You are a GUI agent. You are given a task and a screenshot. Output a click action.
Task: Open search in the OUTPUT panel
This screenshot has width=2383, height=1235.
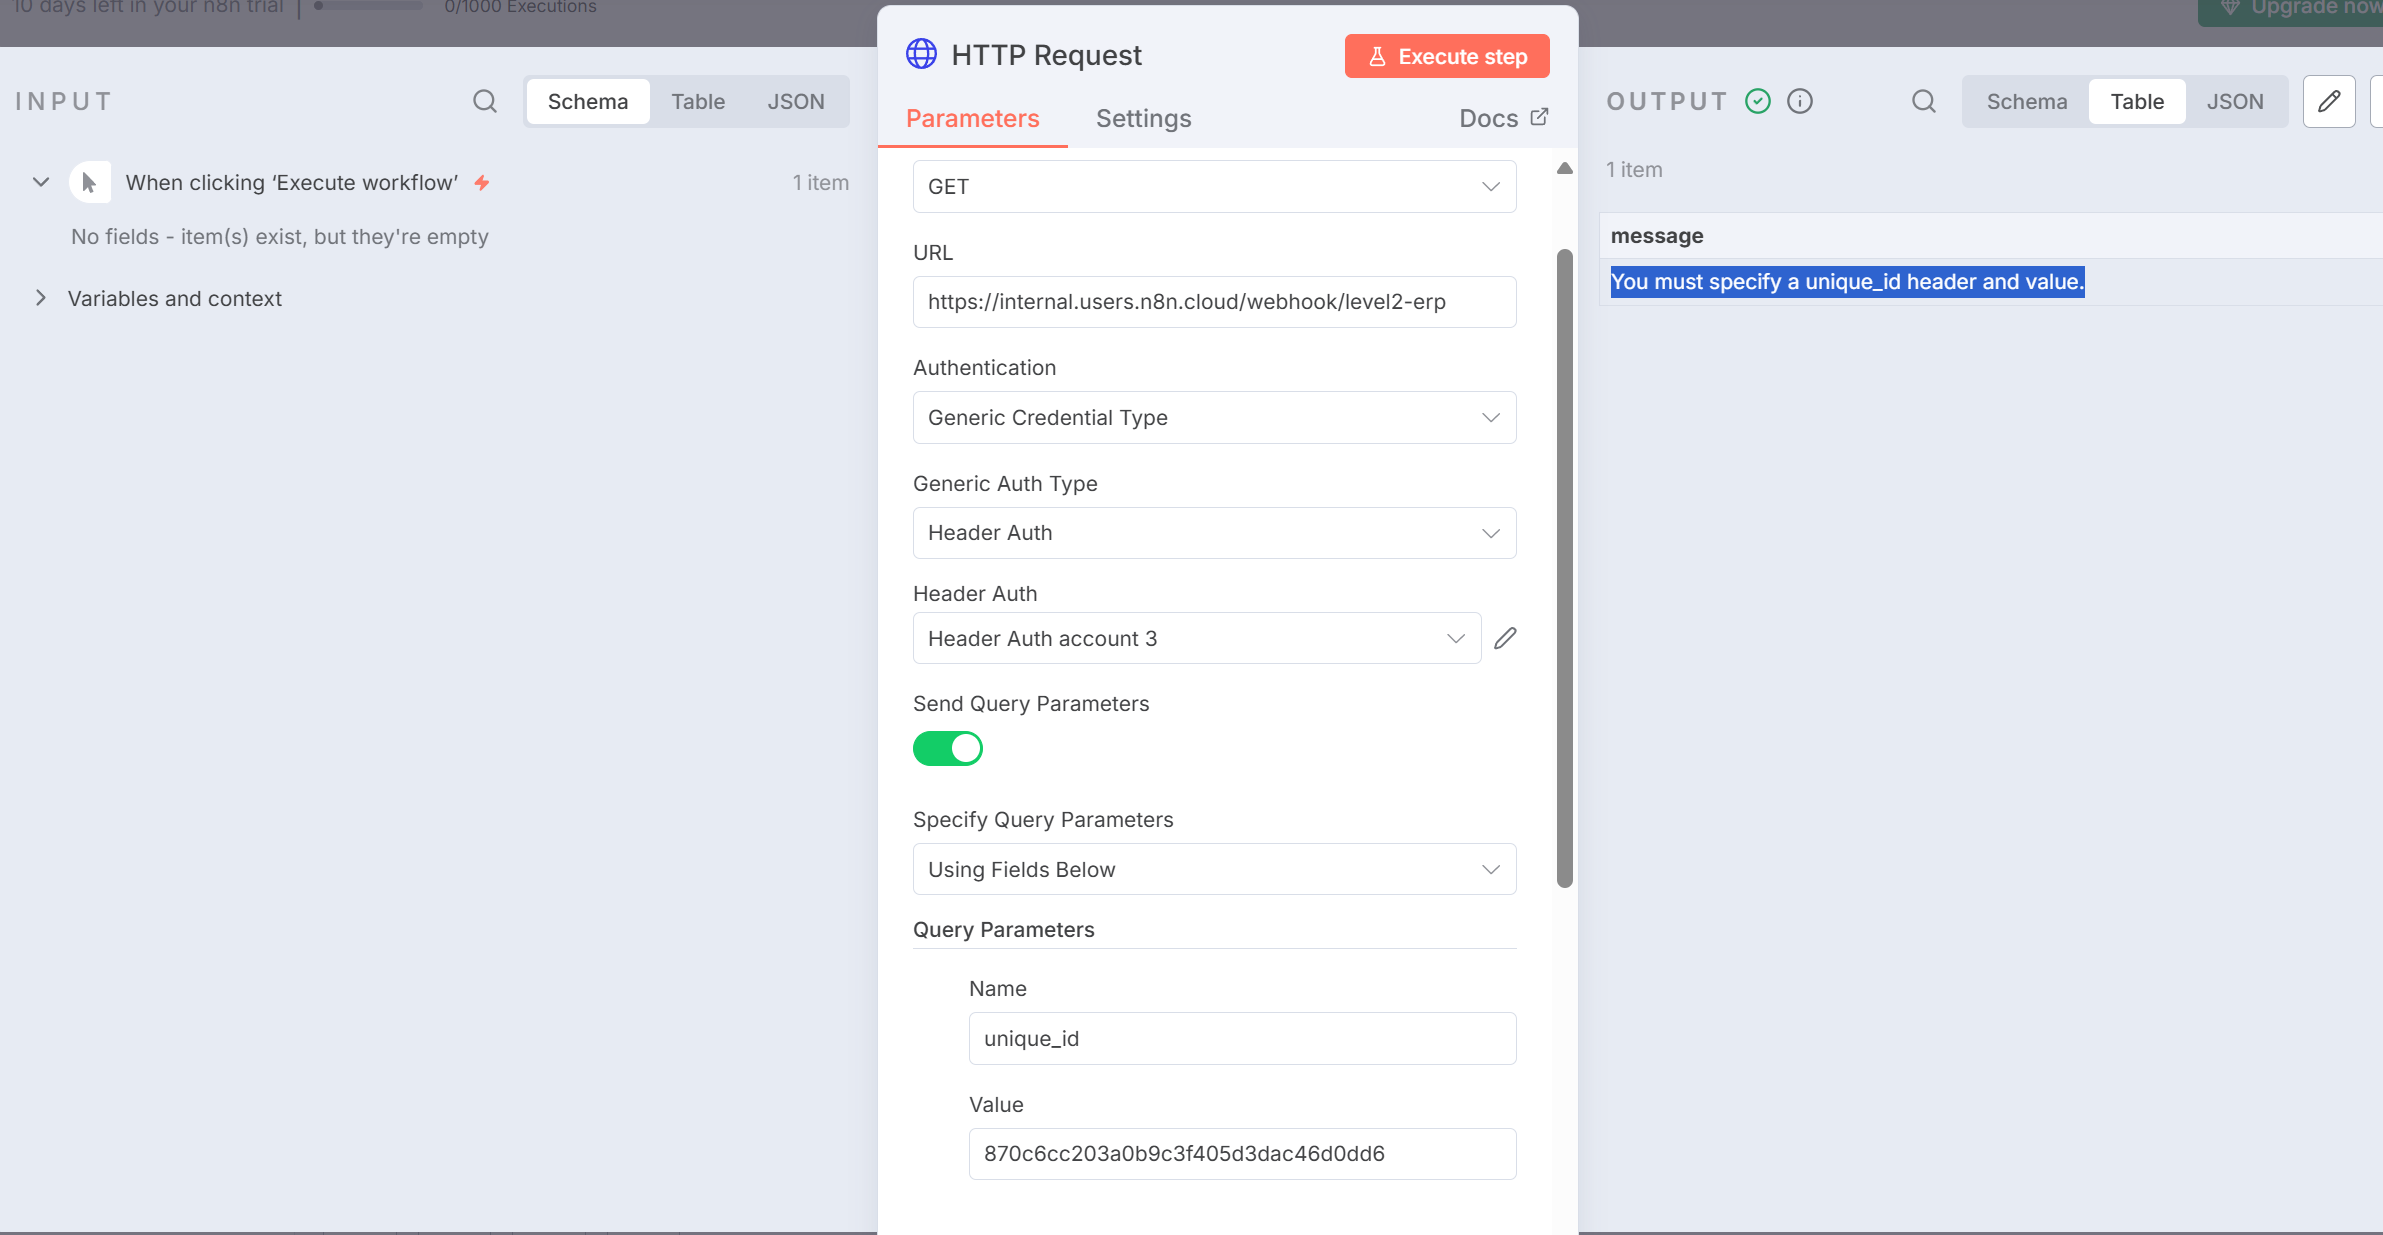tap(1923, 101)
